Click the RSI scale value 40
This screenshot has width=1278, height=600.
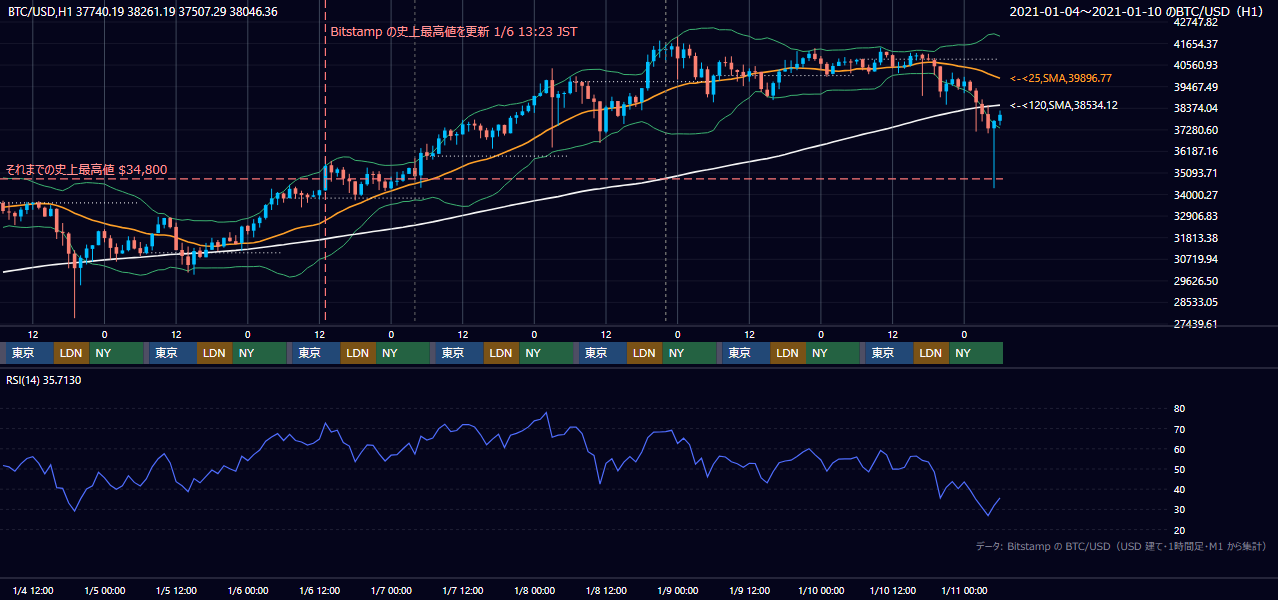pyautogui.click(x=1179, y=489)
